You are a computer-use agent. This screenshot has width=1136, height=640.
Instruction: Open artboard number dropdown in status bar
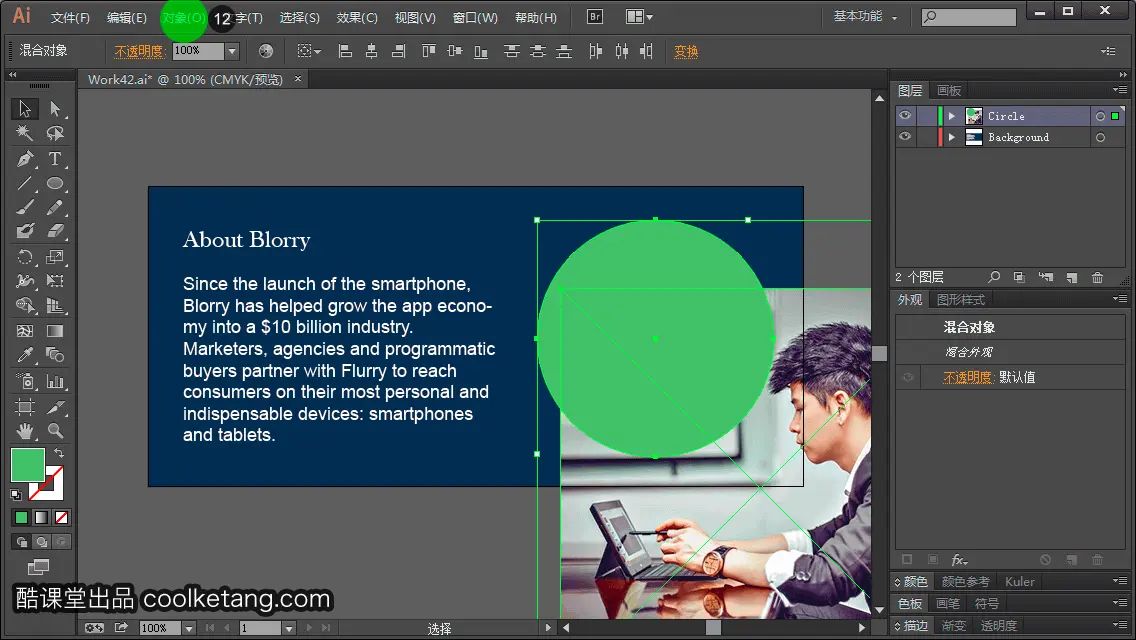point(288,628)
